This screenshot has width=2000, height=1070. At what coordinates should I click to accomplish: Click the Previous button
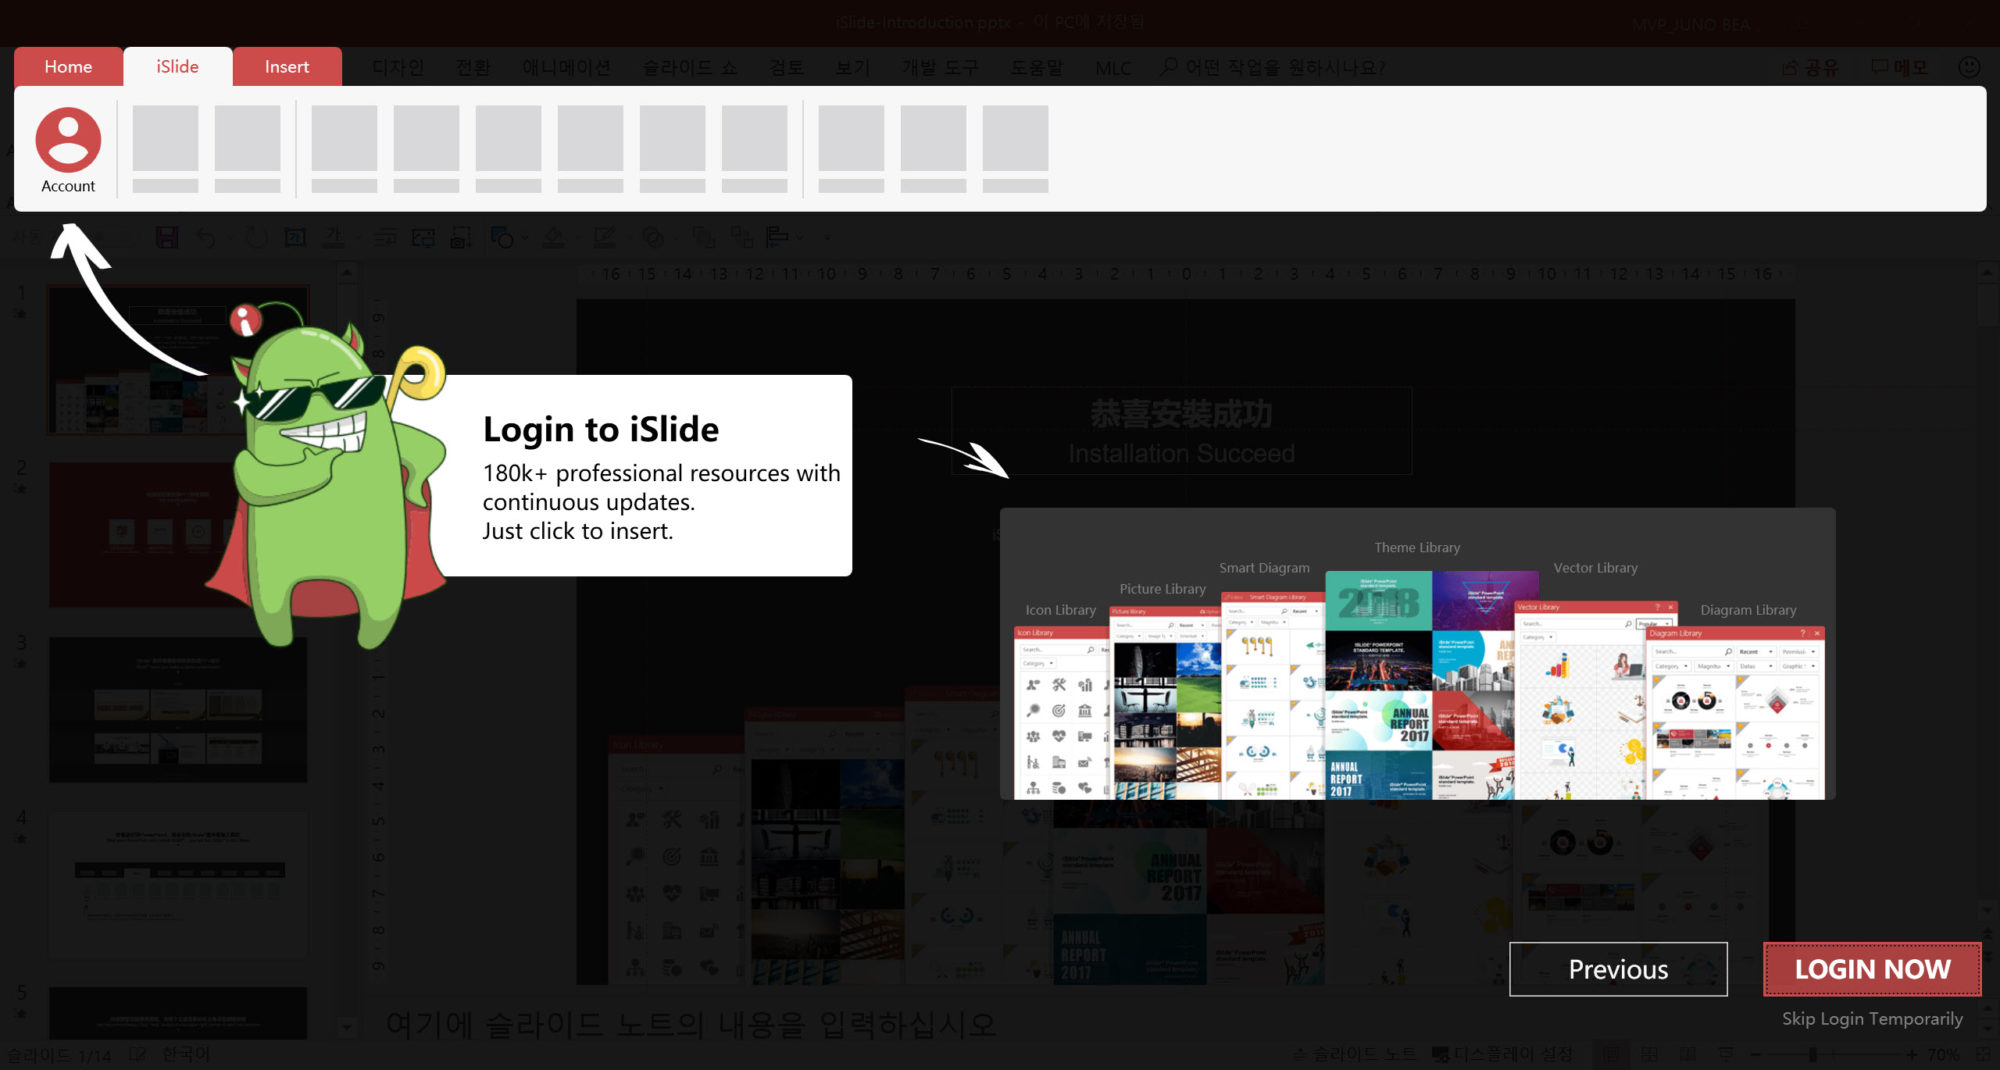(1618, 969)
